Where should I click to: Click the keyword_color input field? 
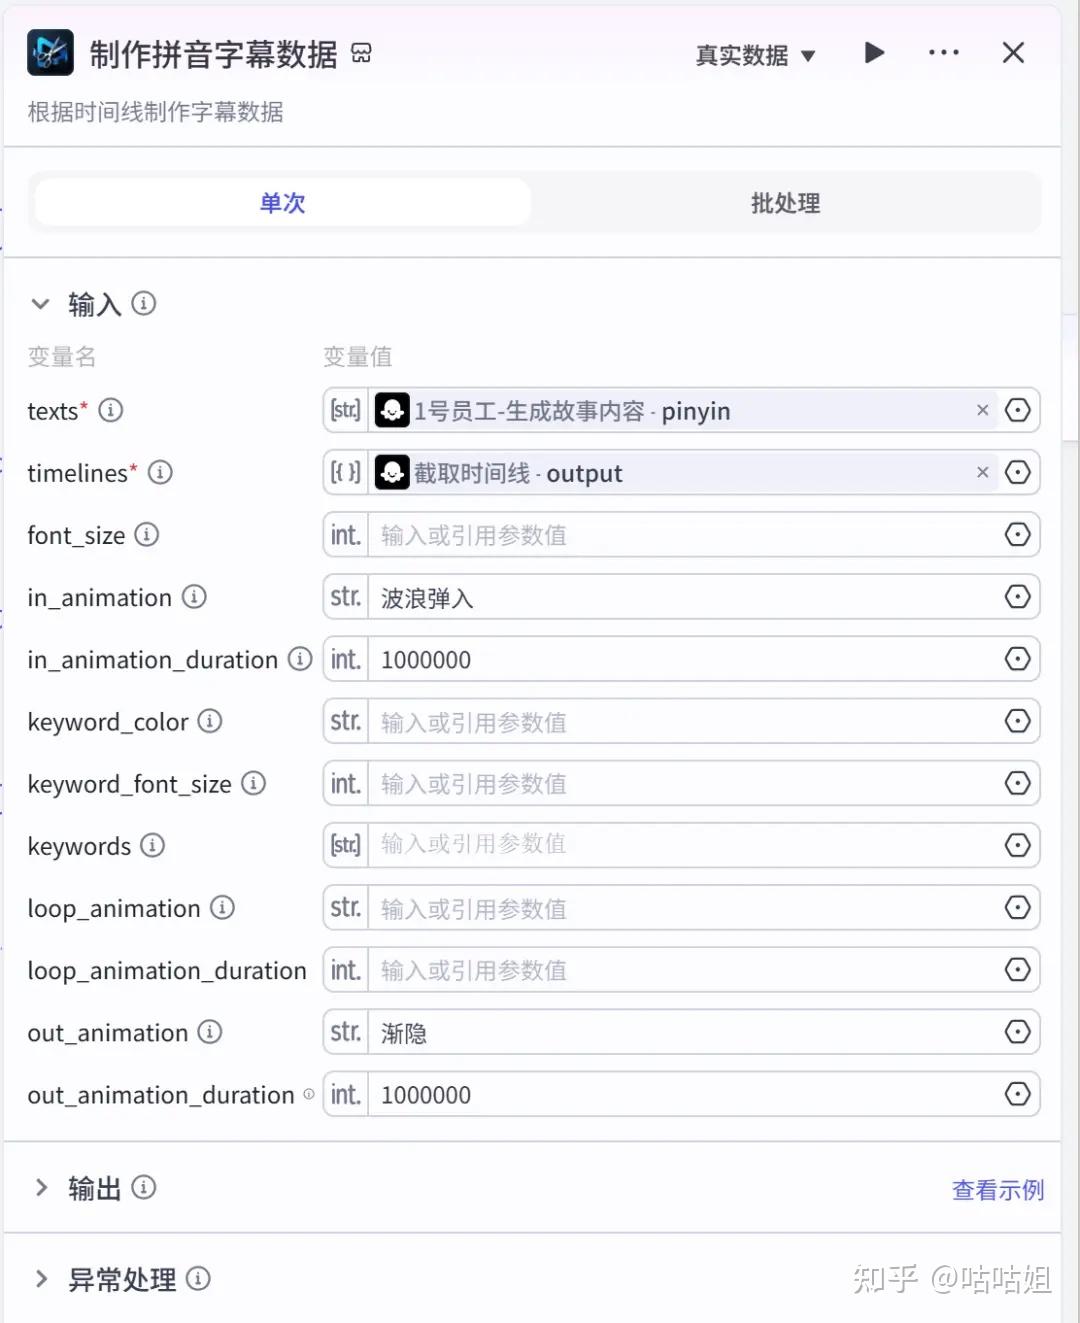click(x=680, y=722)
